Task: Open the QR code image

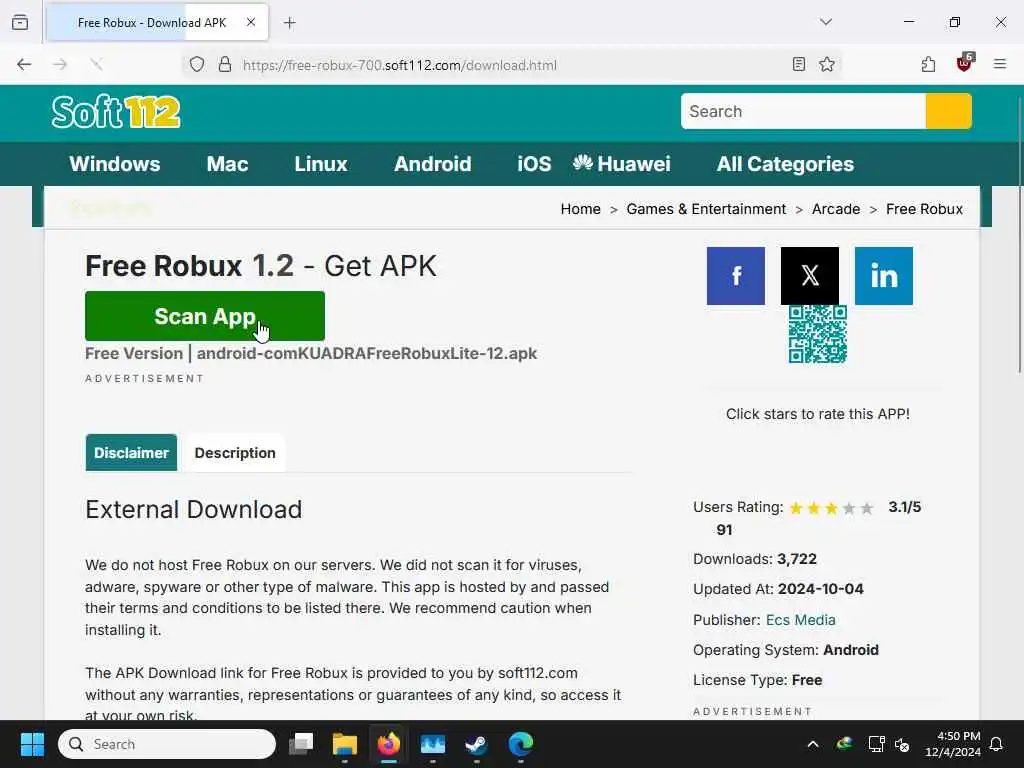Action: 818,334
